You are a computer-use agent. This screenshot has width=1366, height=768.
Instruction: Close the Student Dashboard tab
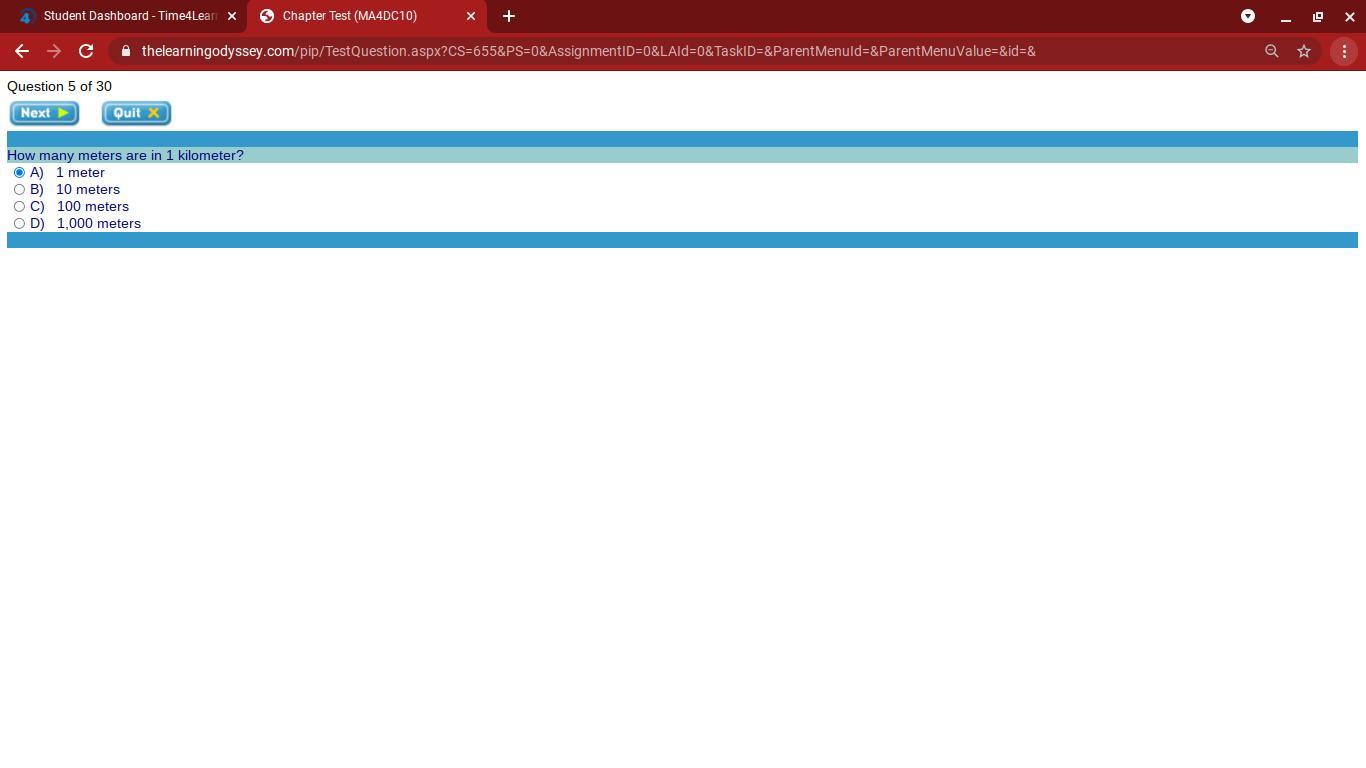pyautogui.click(x=232, y=16)
